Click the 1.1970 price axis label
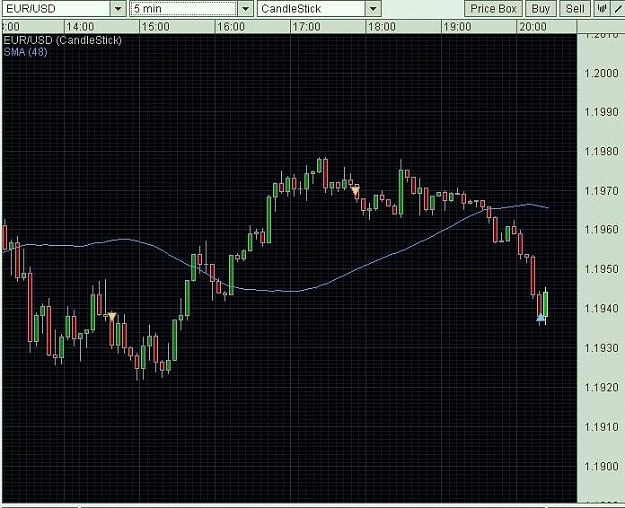 click(601, 191)
